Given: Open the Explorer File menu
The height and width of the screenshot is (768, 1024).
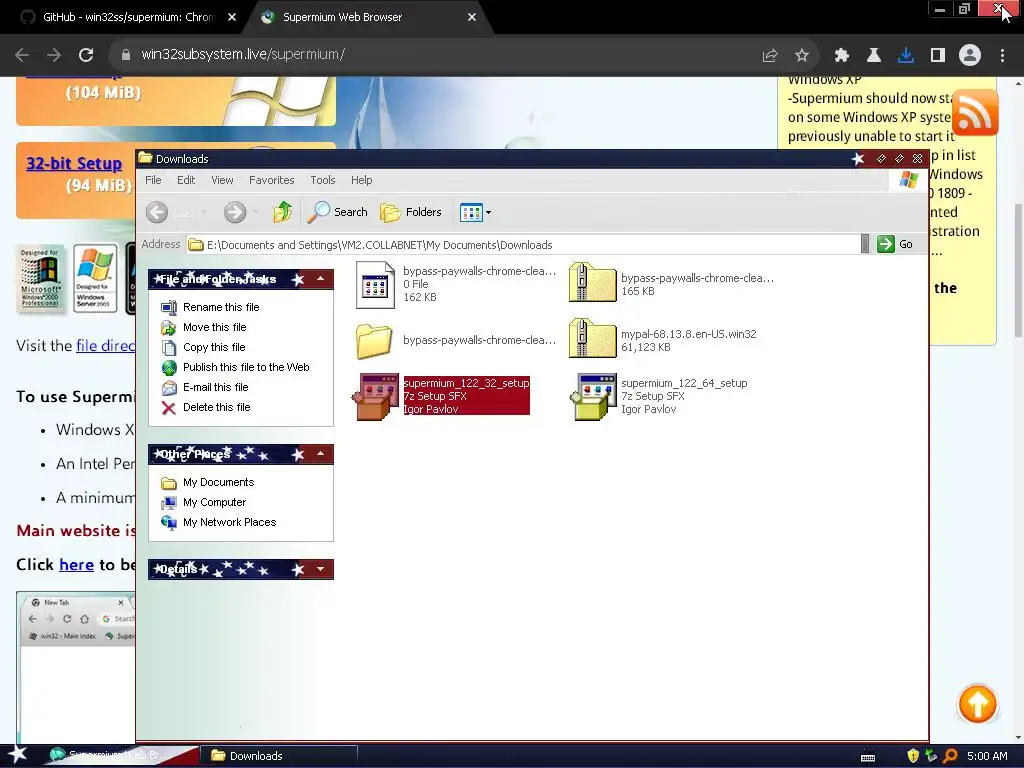Looking at the screenshot, I should [x=153, y=180].
